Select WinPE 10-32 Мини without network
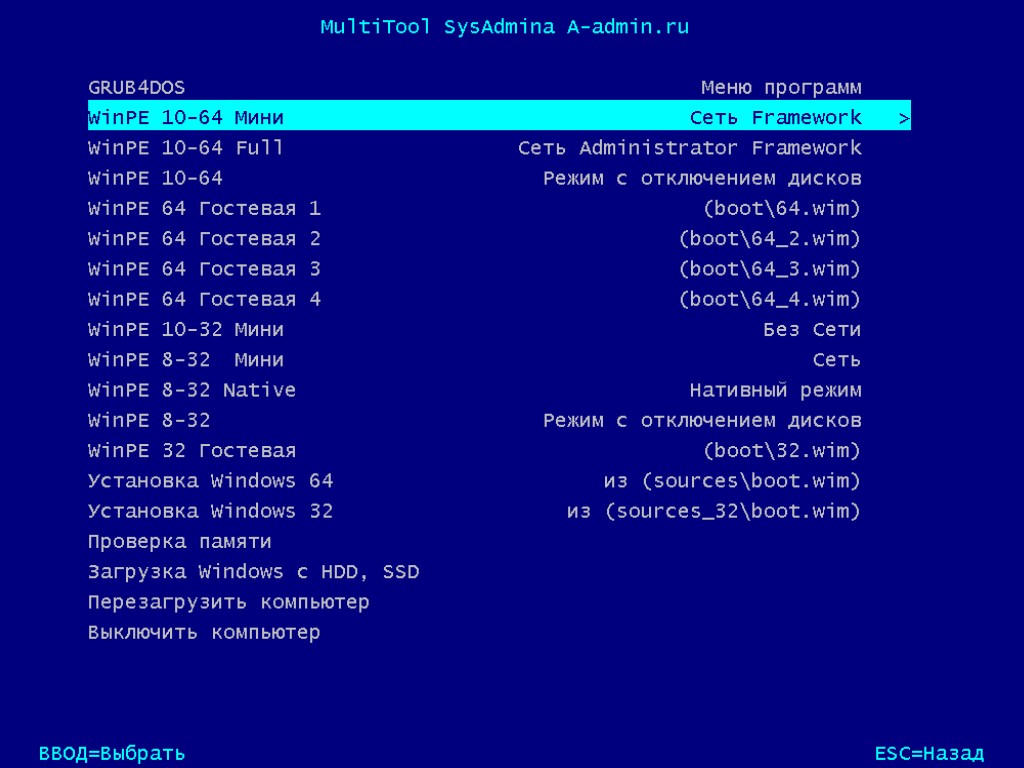 click(x=186, y=330)
